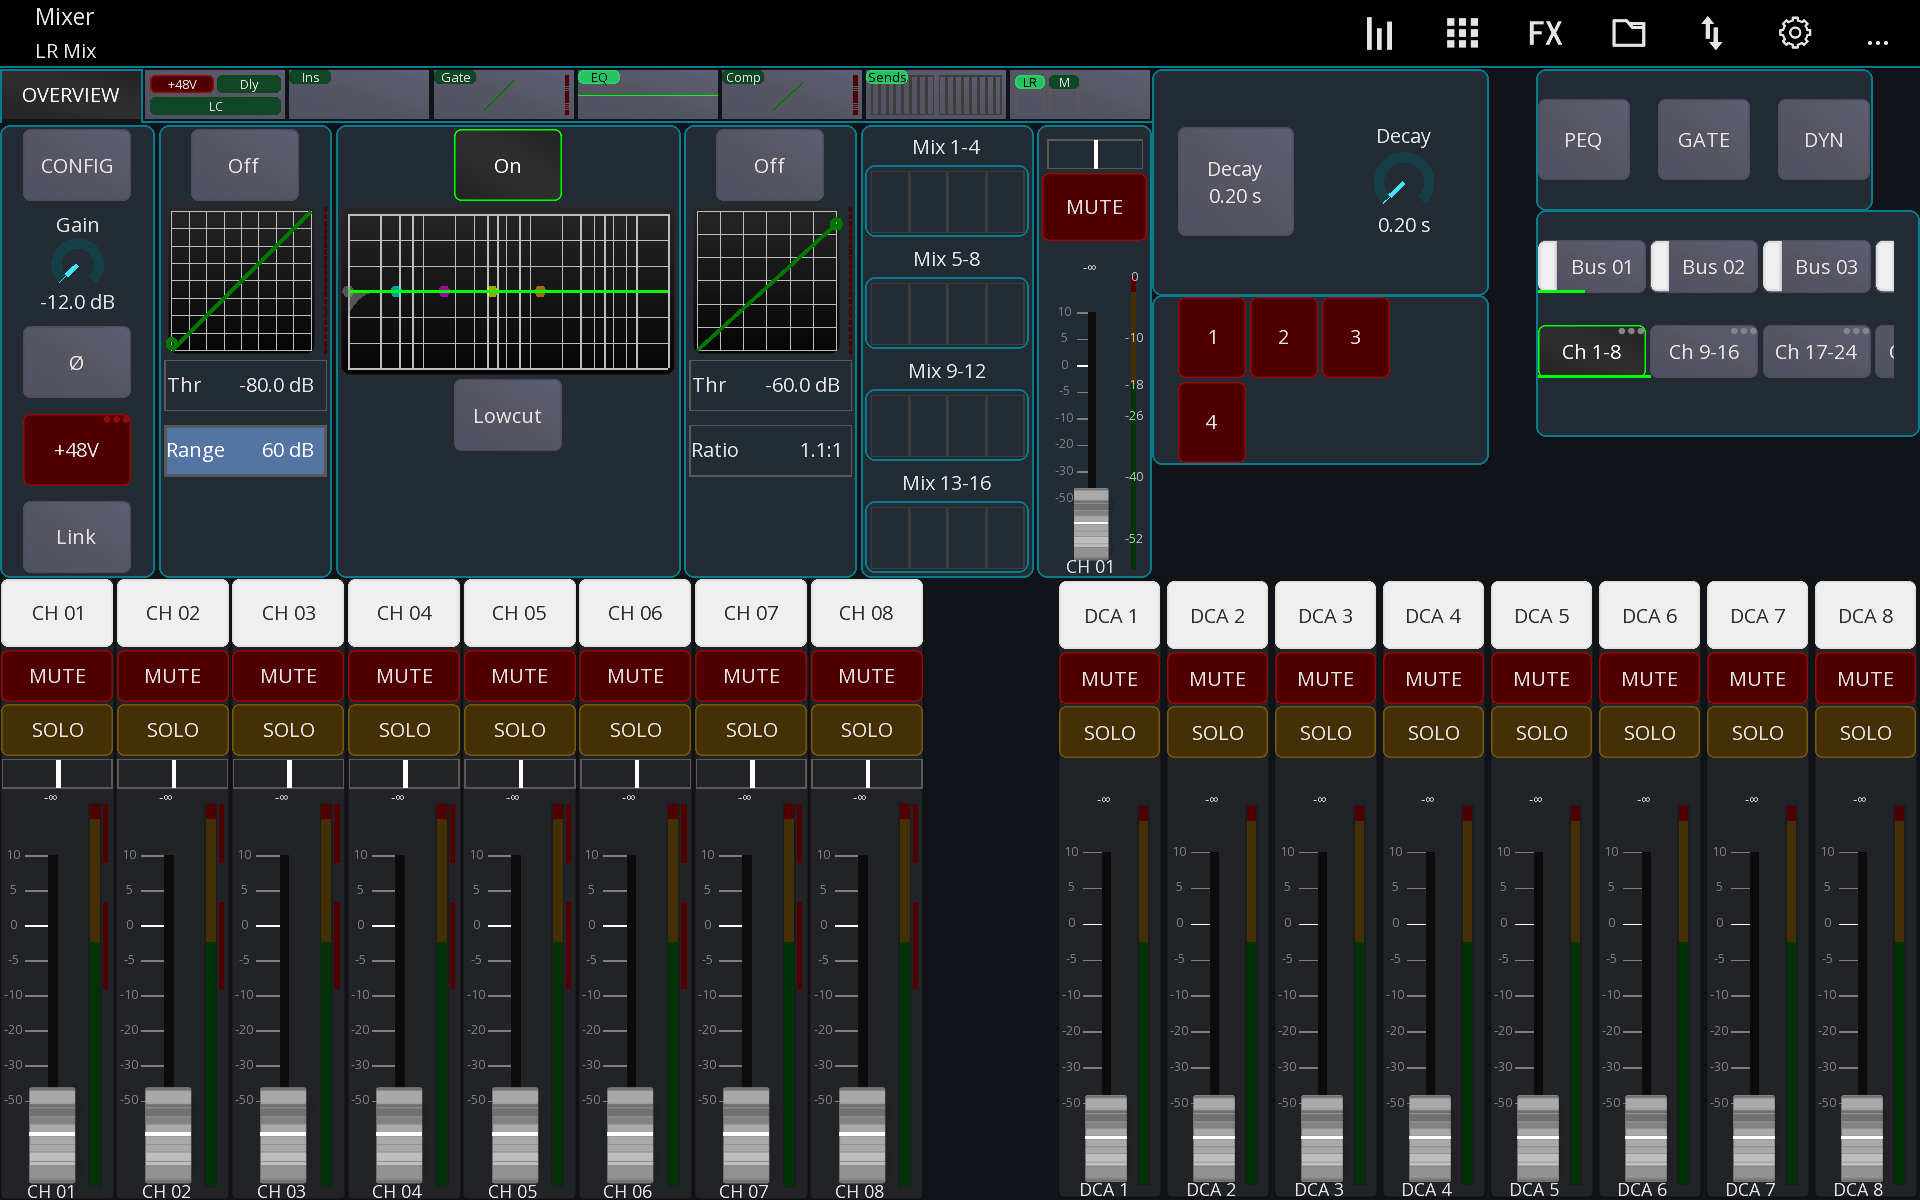Viewport: 1920px width, 1200px height.
Task: Open the scenes folder icon
Action: pyautogui.click(x=1628, y=32)
